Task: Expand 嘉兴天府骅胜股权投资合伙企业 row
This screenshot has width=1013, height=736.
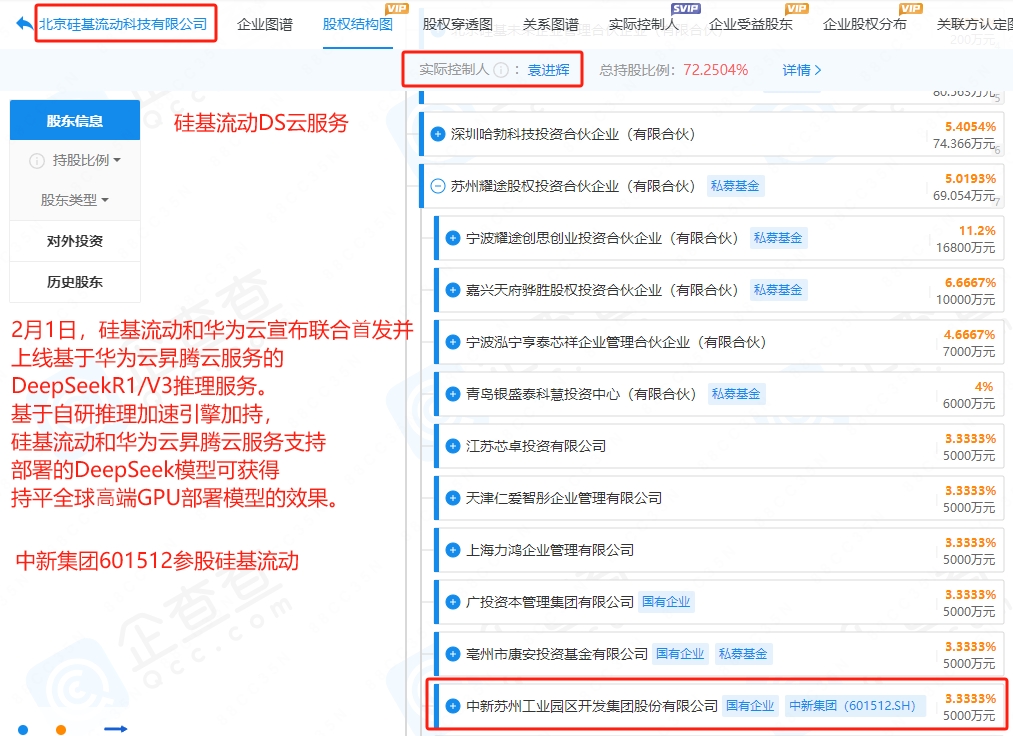Action: 453,290
